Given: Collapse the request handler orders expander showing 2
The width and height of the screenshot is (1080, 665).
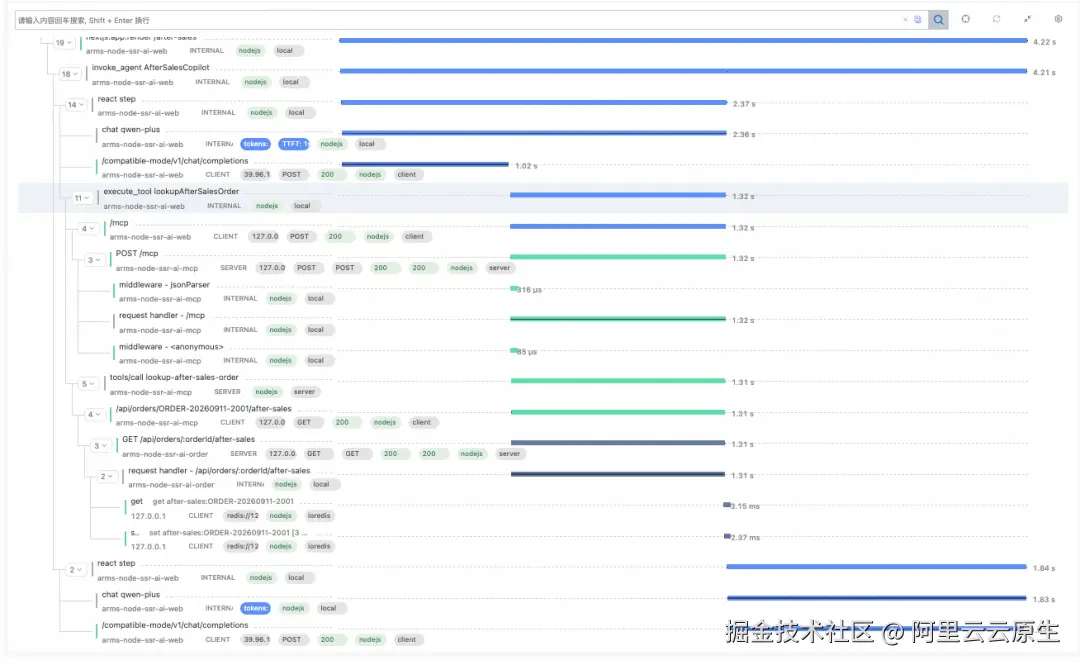Looking at the screenshot, I should 106,476.
